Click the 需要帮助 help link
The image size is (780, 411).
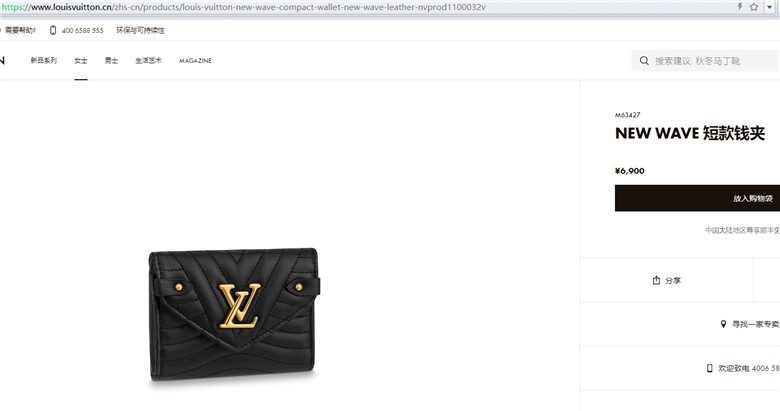[x=20, y=30]
